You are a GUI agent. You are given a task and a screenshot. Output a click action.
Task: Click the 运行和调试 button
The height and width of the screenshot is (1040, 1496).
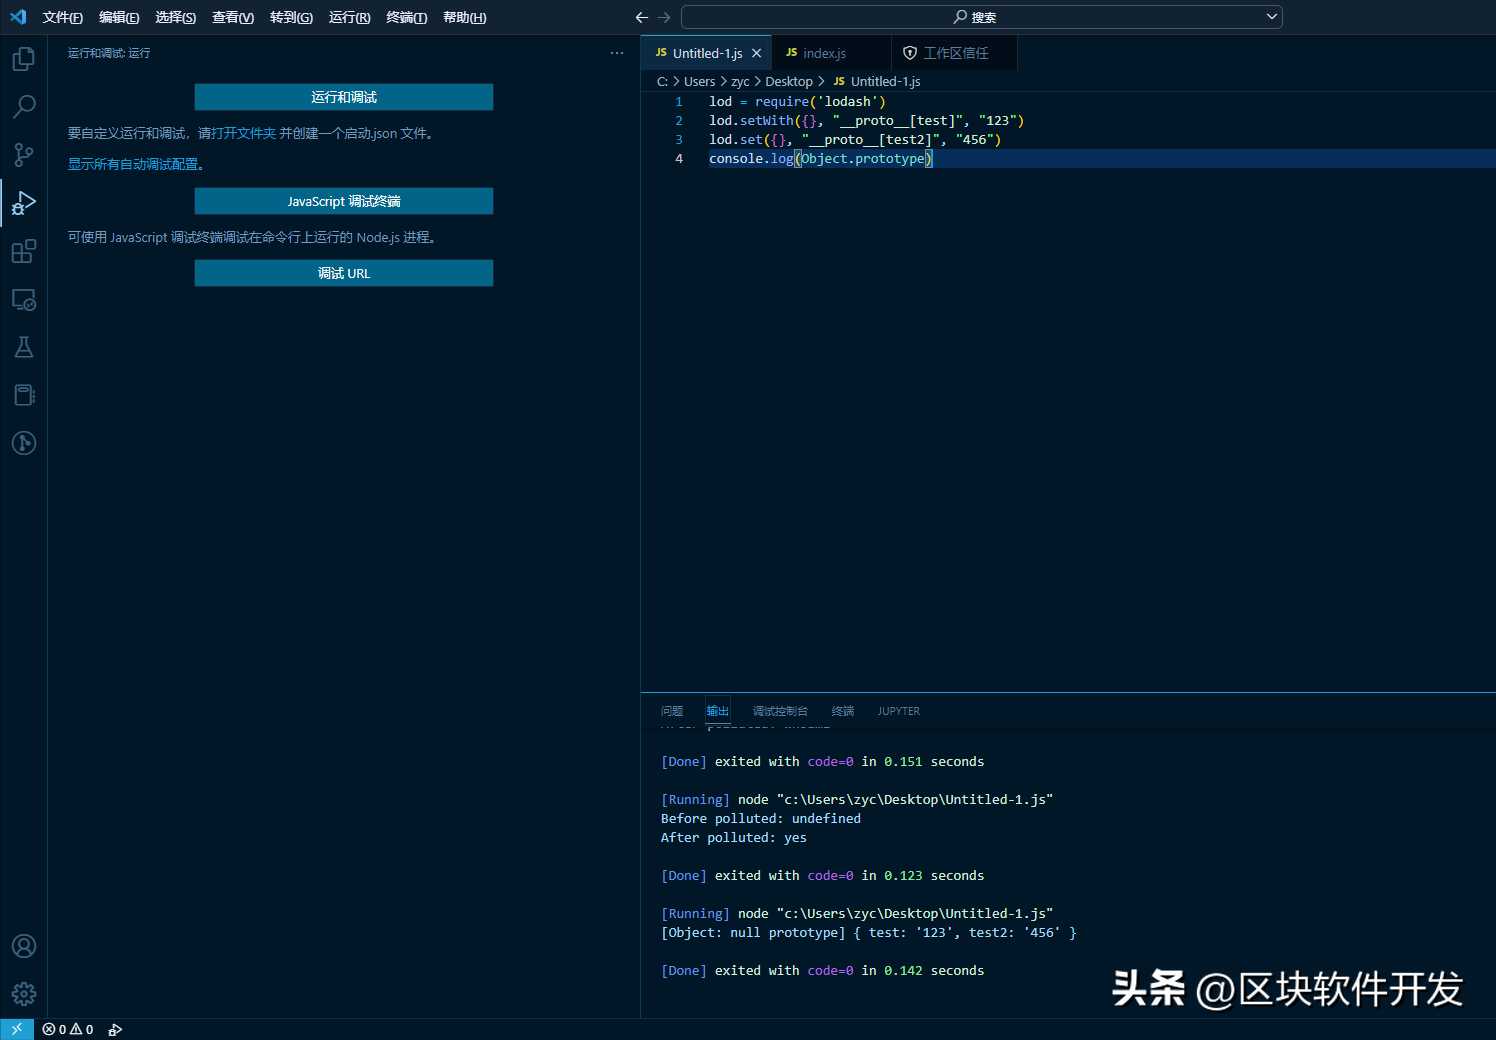pyautogui.click(x=343, y=97)
